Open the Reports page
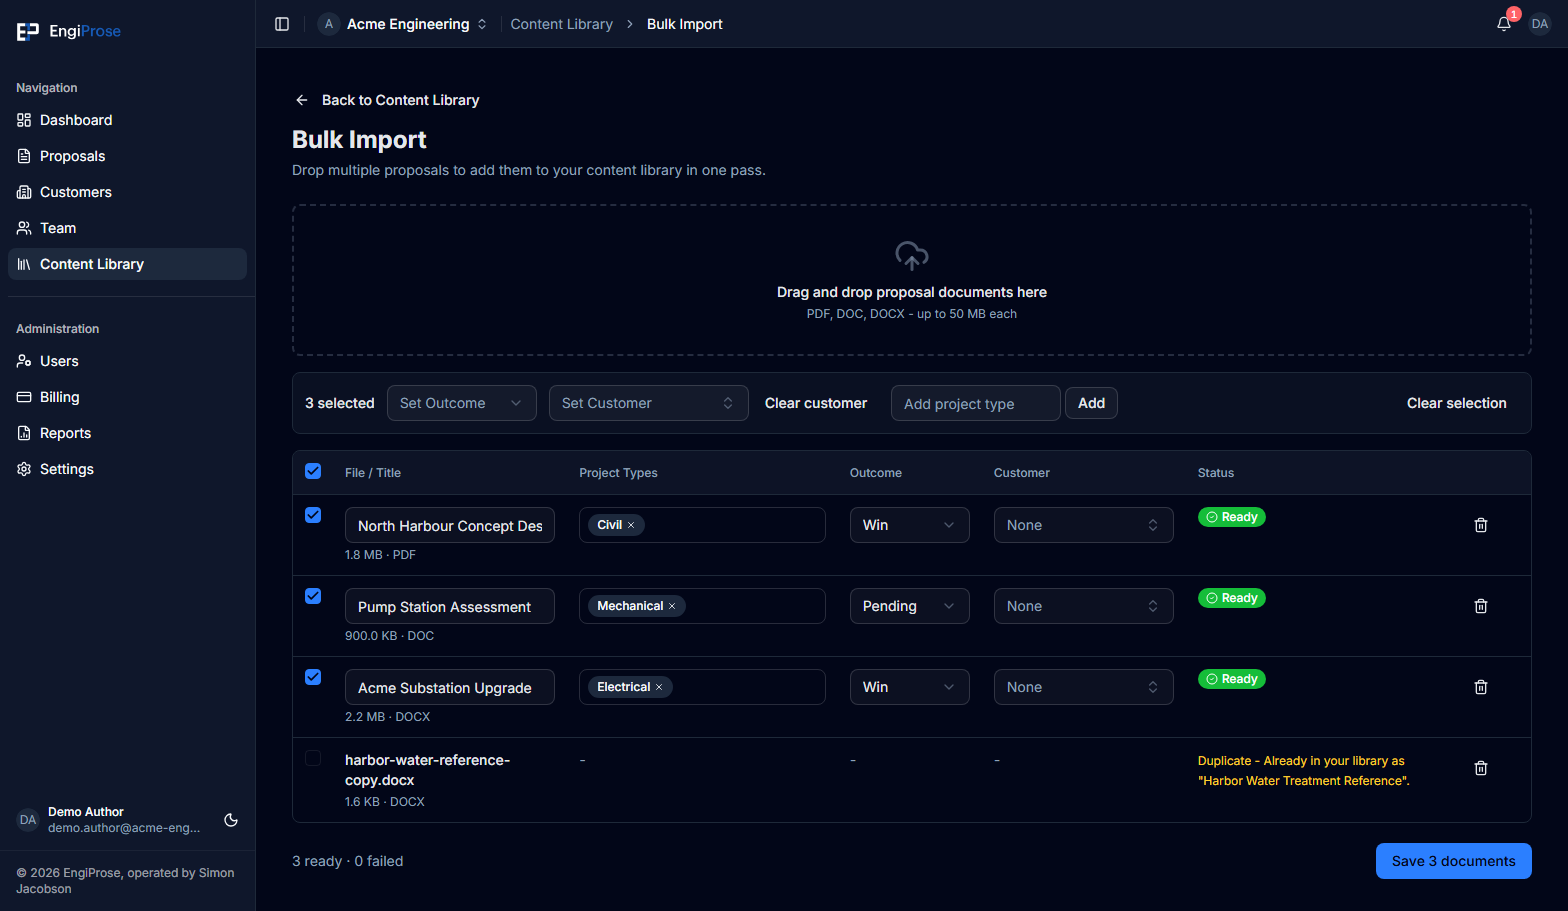1568x911 pixels. tap(127, 433)
